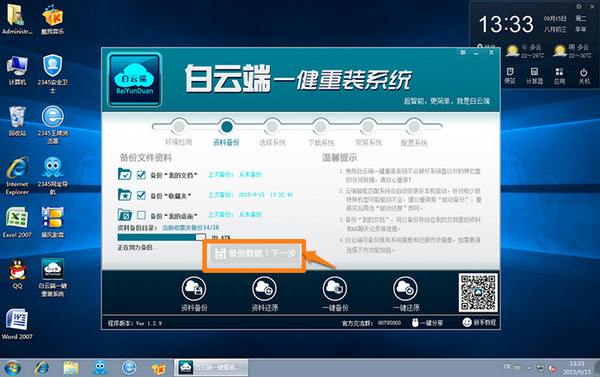Select the 白云端一键重装系统 desktop shortcut

pyautogui.click(x=52, y=277)
